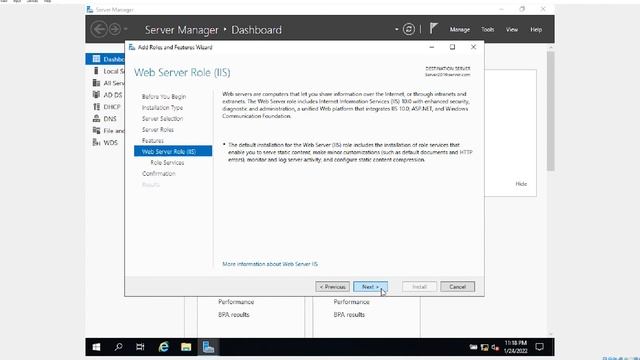Launch Internet Explorer from taskbar
Image resolution: width=640 pixels, height=360 pixels.
click(x=163, y=347)
